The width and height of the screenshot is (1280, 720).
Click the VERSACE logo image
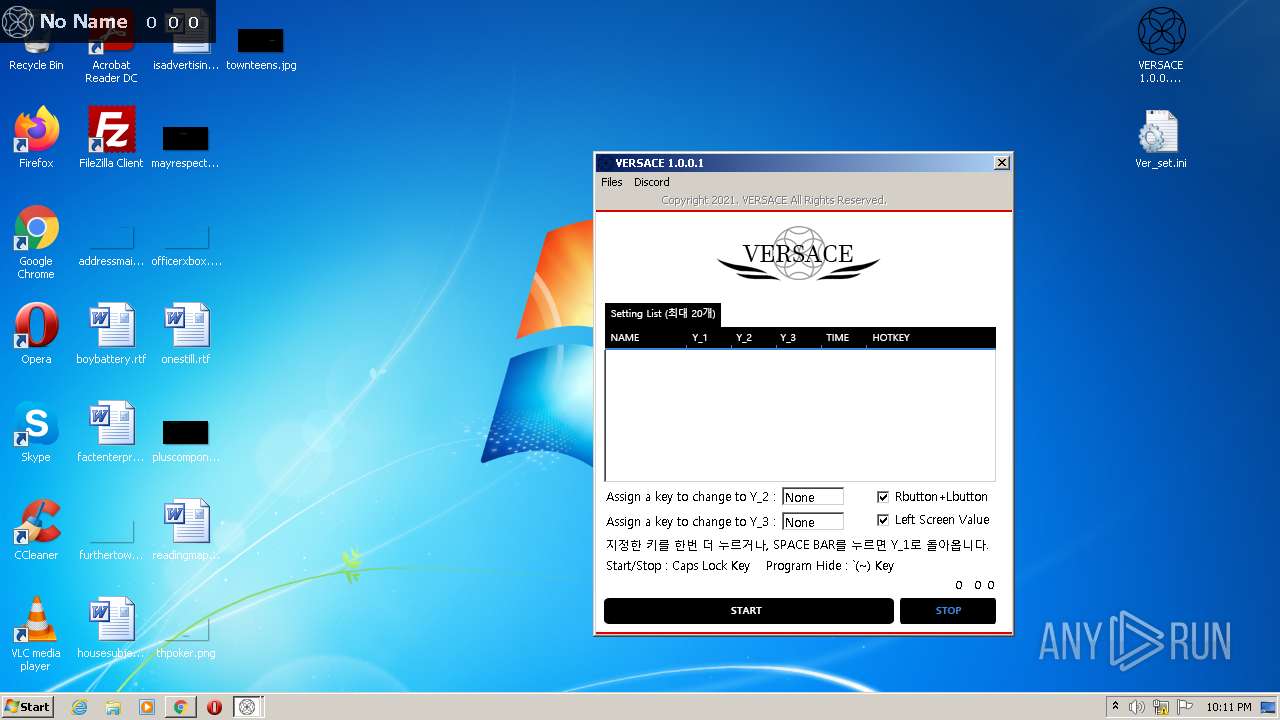798,254
